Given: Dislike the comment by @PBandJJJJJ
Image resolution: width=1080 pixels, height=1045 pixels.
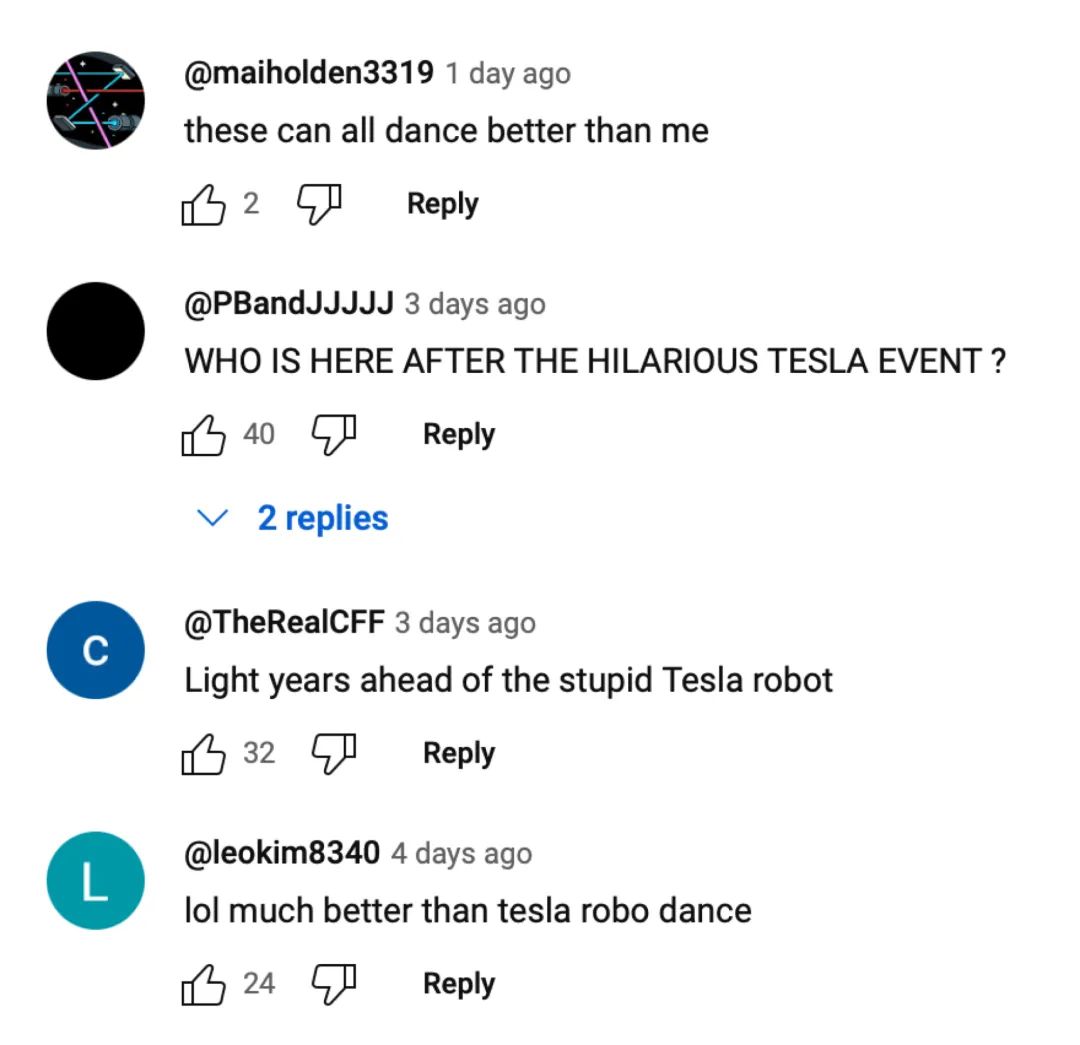Looking at the screenshot, I should pyautogui.click(x=335, y=435).
